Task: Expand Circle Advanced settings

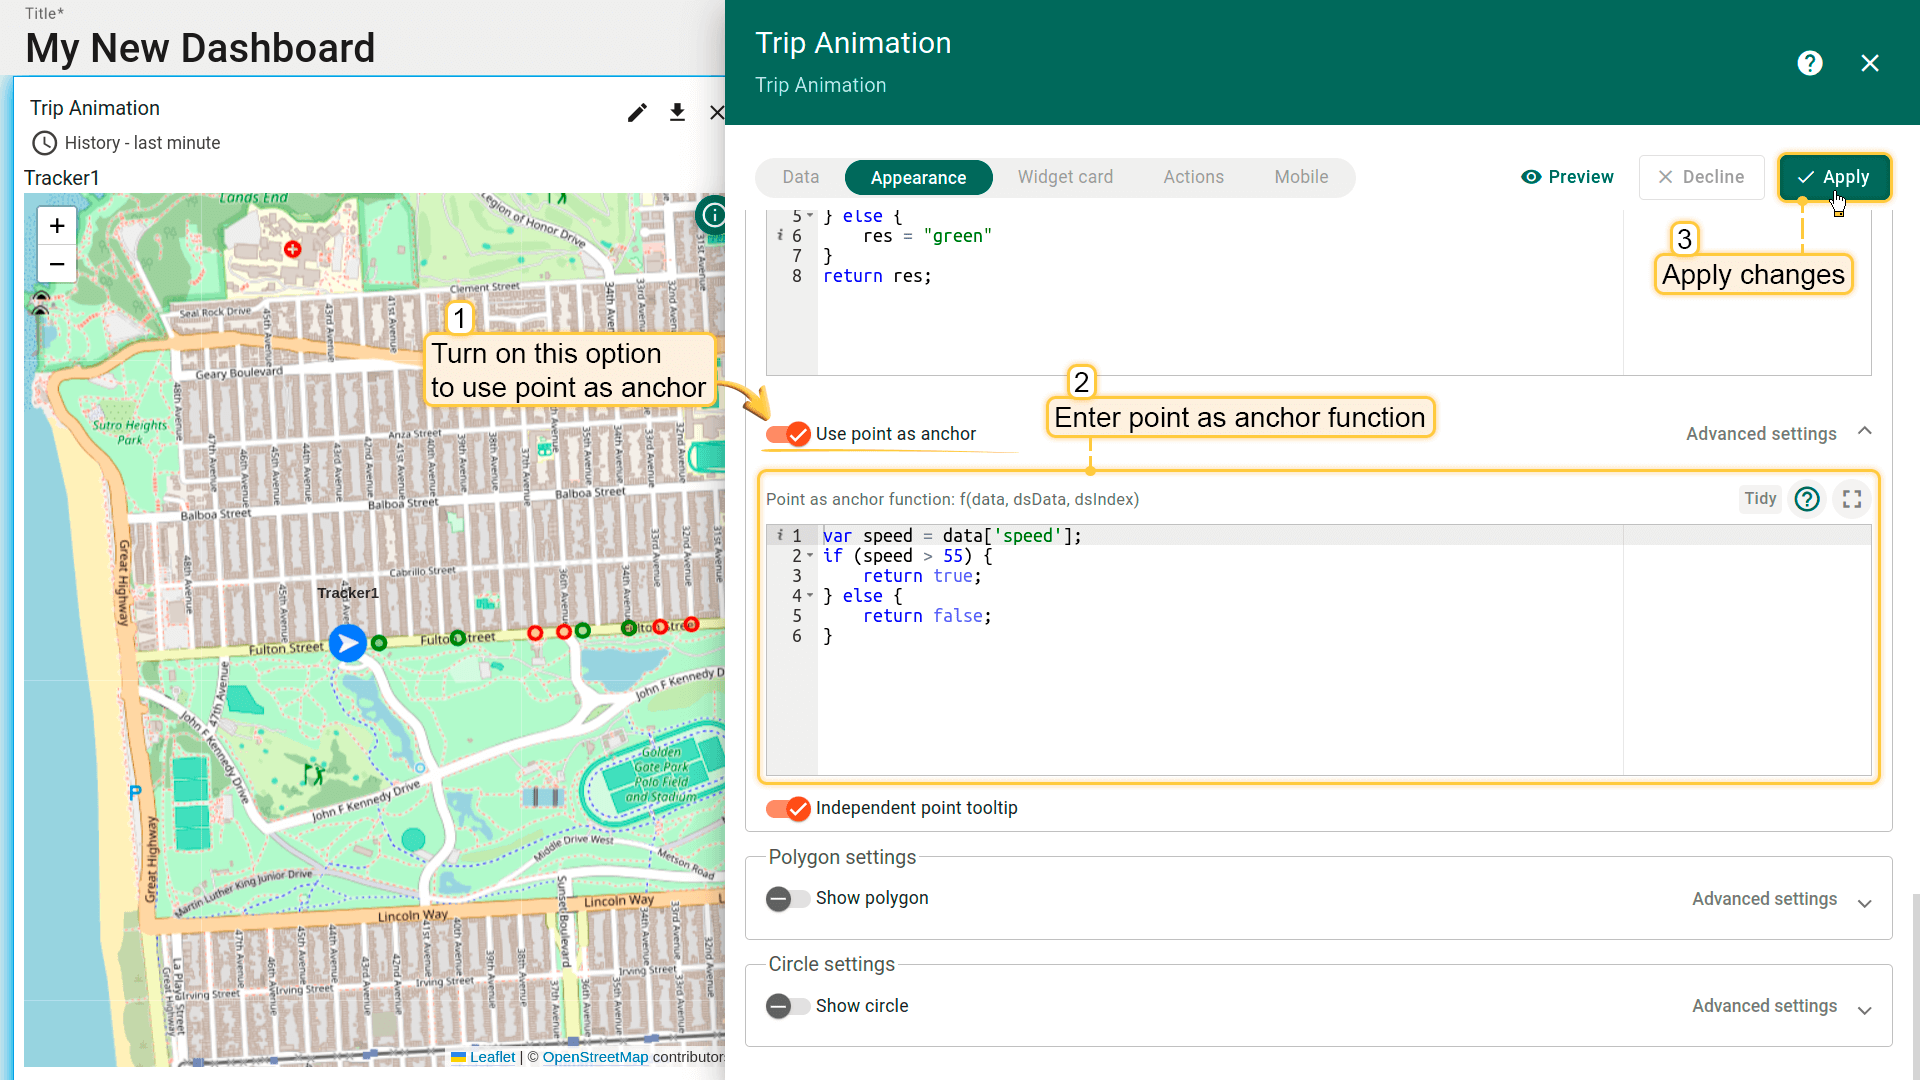Action: pyautogui.click(x=1865, y=1009)
